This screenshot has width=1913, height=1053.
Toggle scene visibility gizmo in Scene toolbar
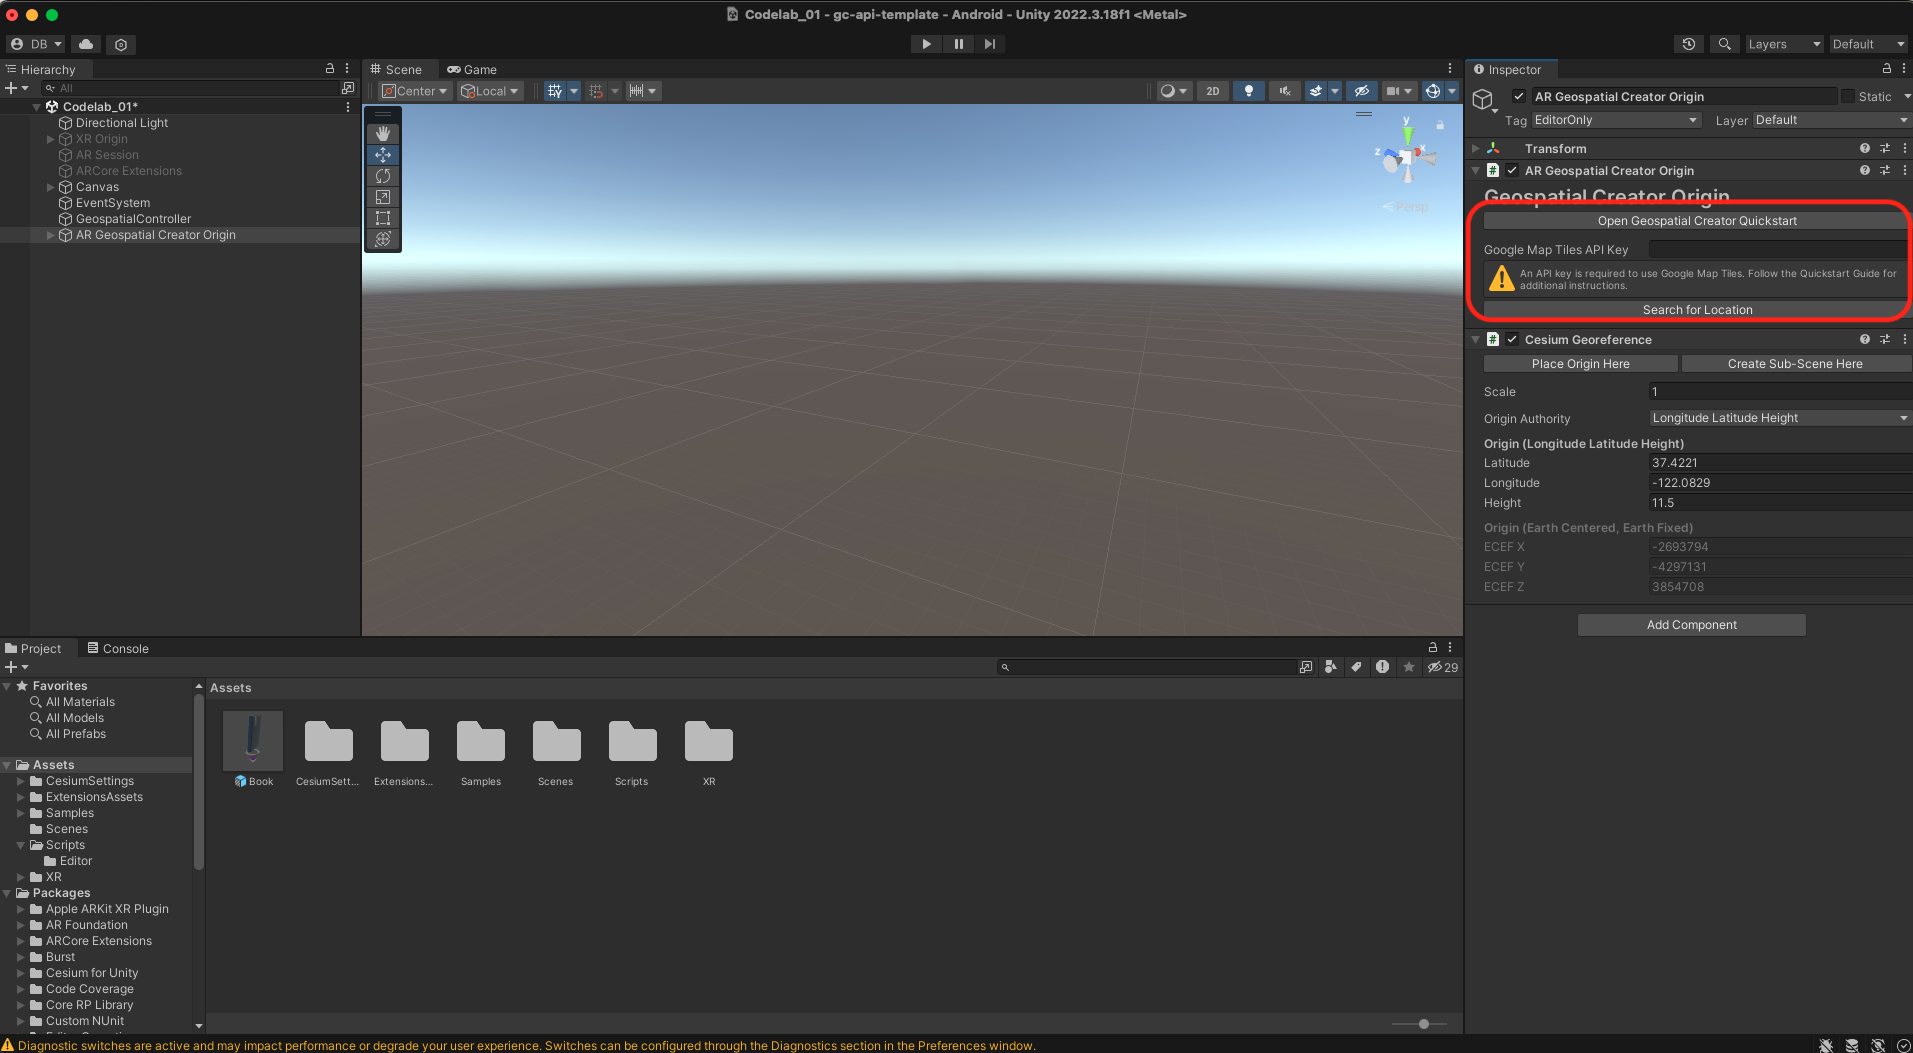[1362, 90]
